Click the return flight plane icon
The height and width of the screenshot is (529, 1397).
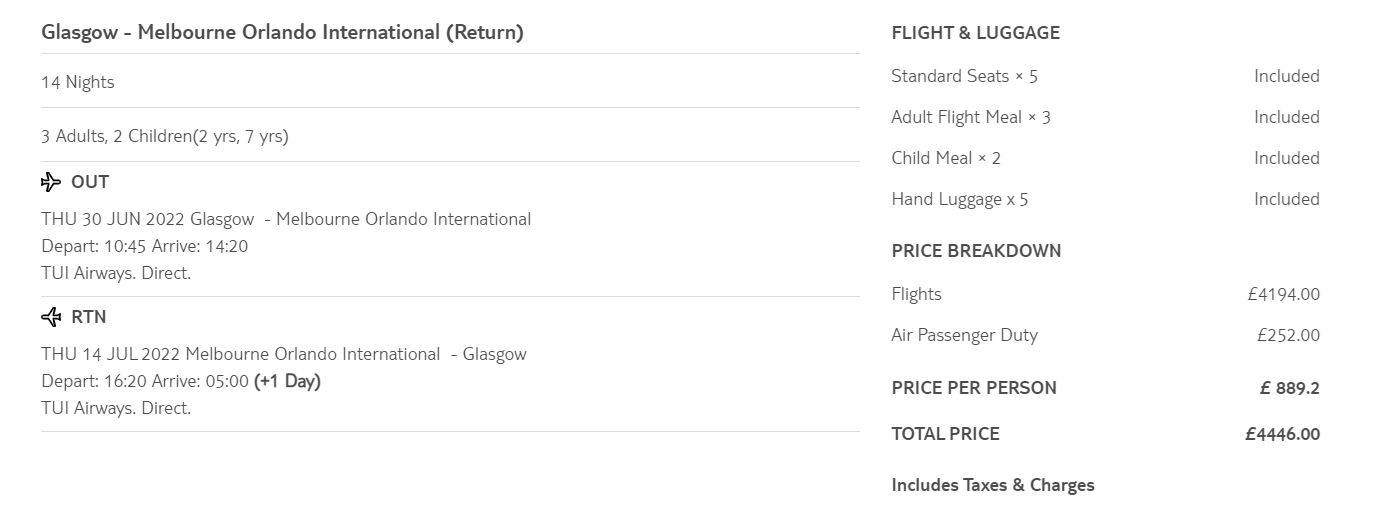[x=51, y=317]
